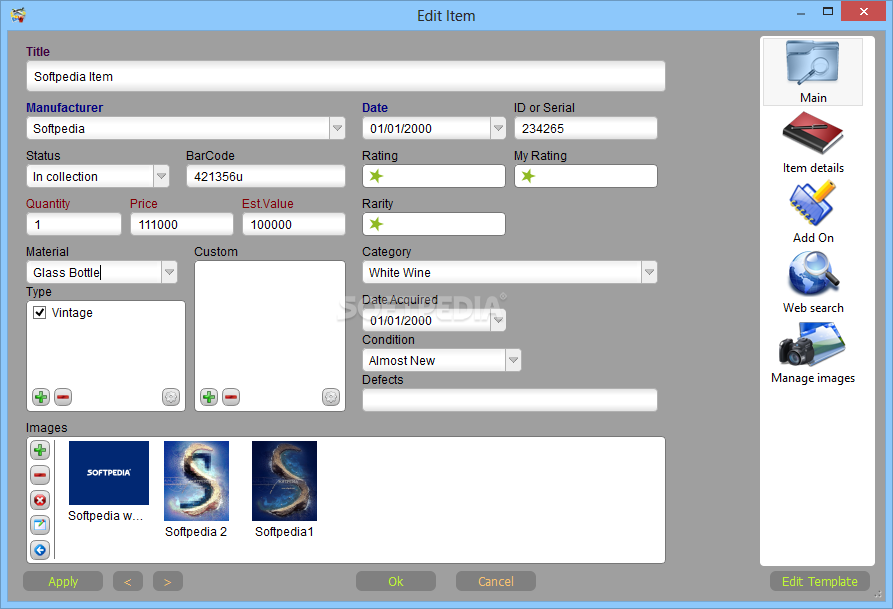
Task: Confirm with the Ok button
Action: coord(396,581)
